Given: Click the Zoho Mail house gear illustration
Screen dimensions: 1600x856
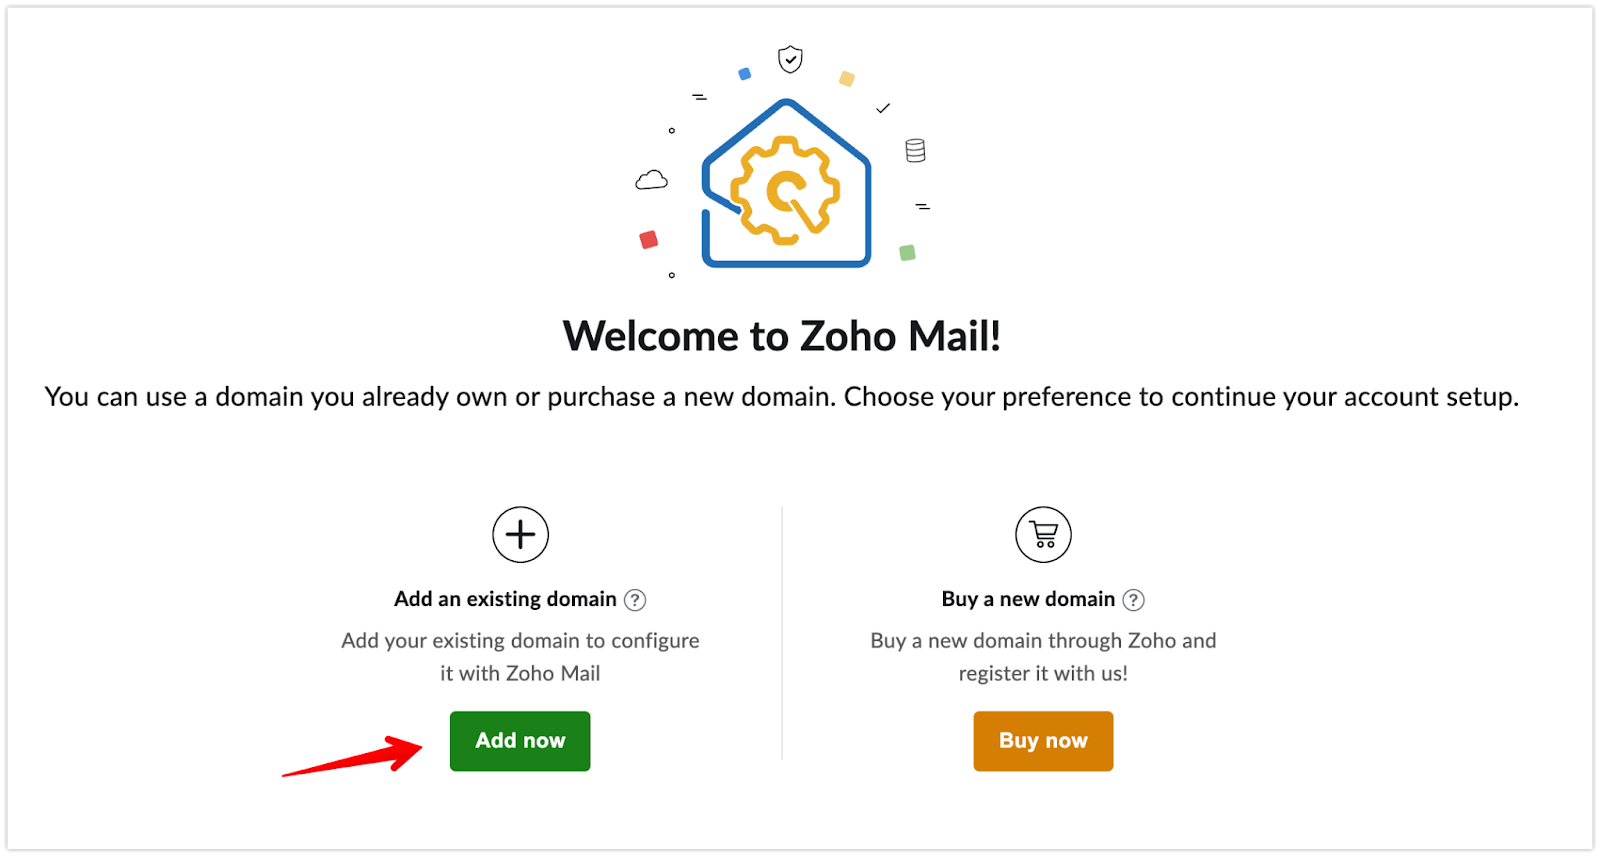Looking at the screenshot, I should pos(787,183).
